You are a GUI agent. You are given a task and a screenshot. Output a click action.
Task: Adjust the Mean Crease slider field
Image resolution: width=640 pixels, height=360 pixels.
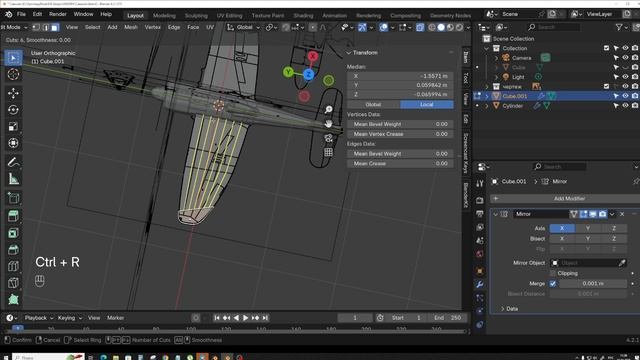[x=400, y=163]
